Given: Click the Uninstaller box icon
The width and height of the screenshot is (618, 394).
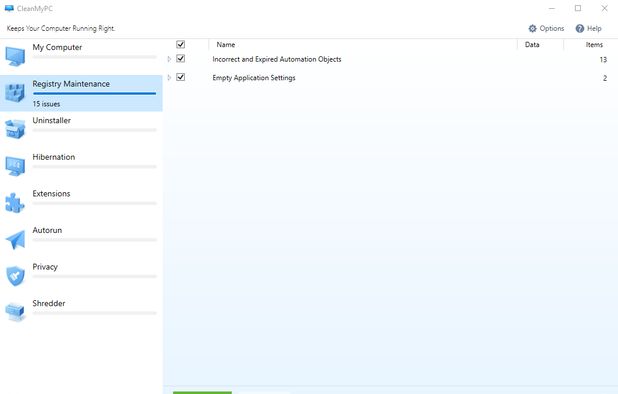Looking at the screenshot, I should click(15, 129).
